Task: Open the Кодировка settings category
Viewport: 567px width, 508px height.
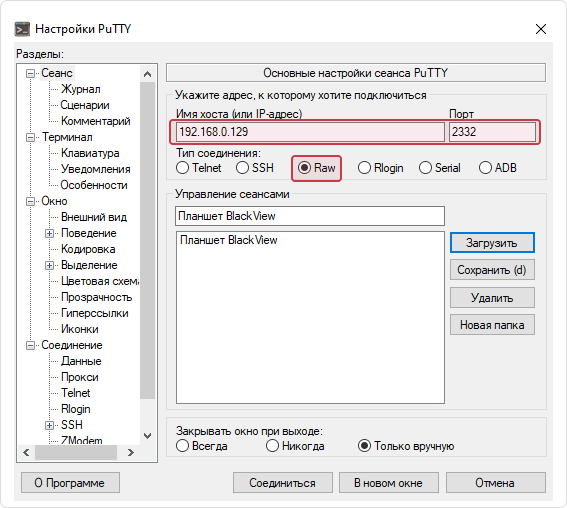Action: click(88, 249)
